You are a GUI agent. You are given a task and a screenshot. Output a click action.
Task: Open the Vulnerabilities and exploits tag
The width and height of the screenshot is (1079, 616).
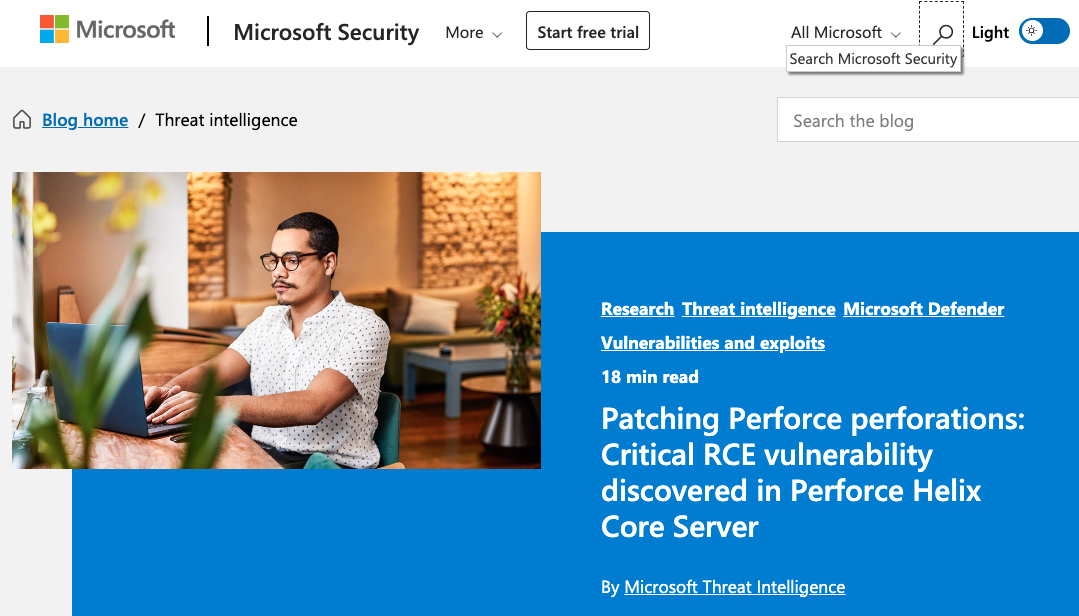[712, 343]
